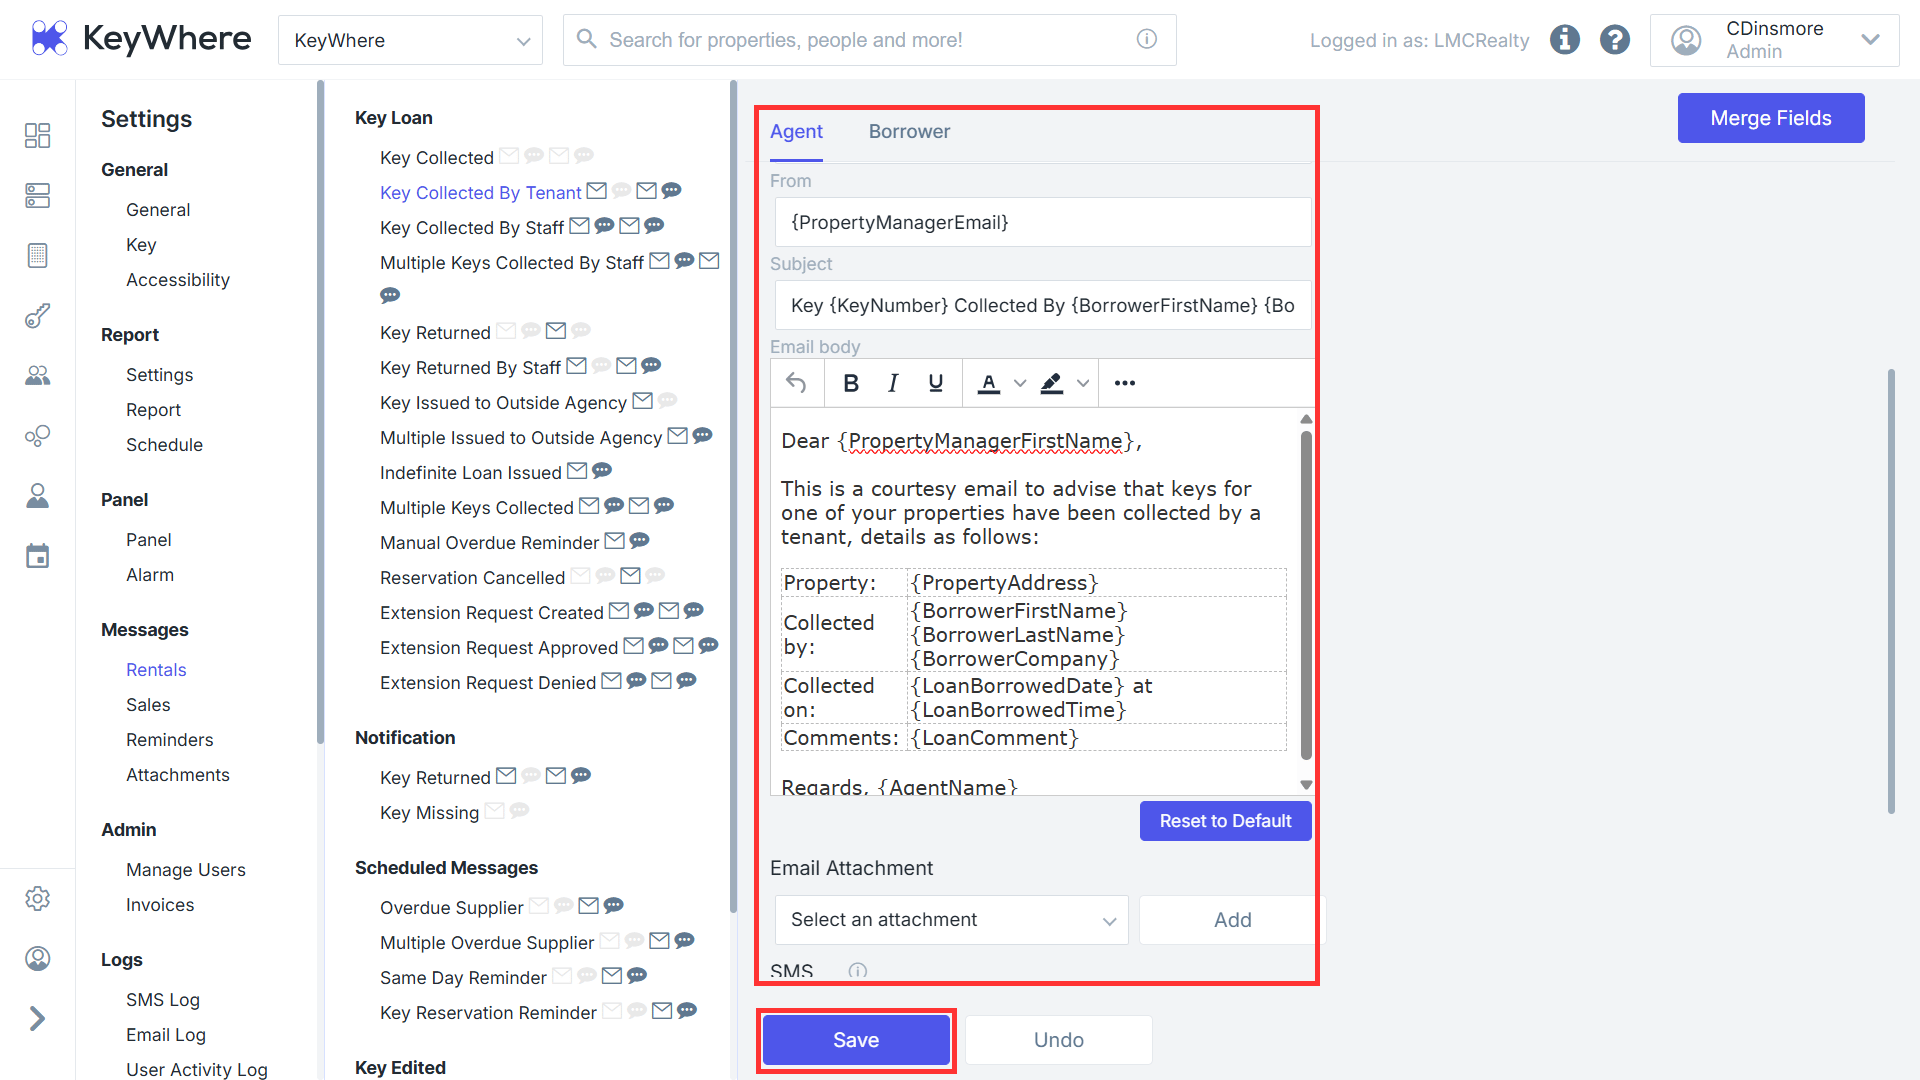Open more options ellipsis in editor toolbar
Viewport: 1920px width, 1080px height.
[x=1125, y=383]
